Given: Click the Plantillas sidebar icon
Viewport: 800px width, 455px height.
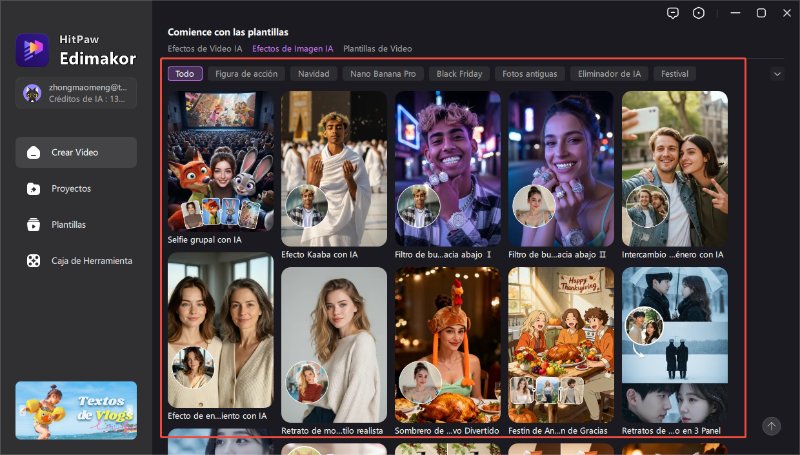Looking at the screenshot, I should point(34,224).
